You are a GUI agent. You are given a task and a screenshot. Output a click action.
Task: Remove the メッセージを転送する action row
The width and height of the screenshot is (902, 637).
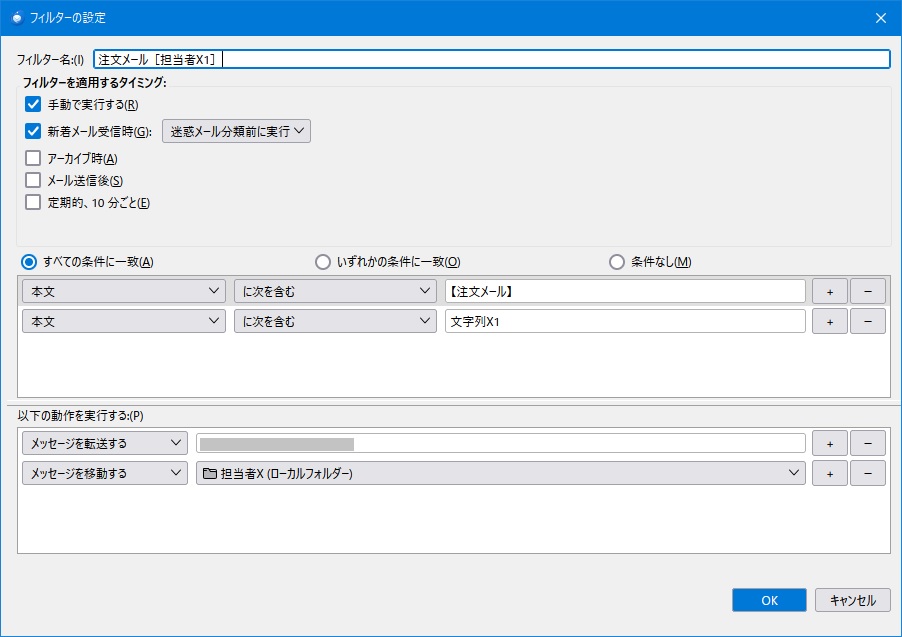pyautogui.click(x=867, y=443)
